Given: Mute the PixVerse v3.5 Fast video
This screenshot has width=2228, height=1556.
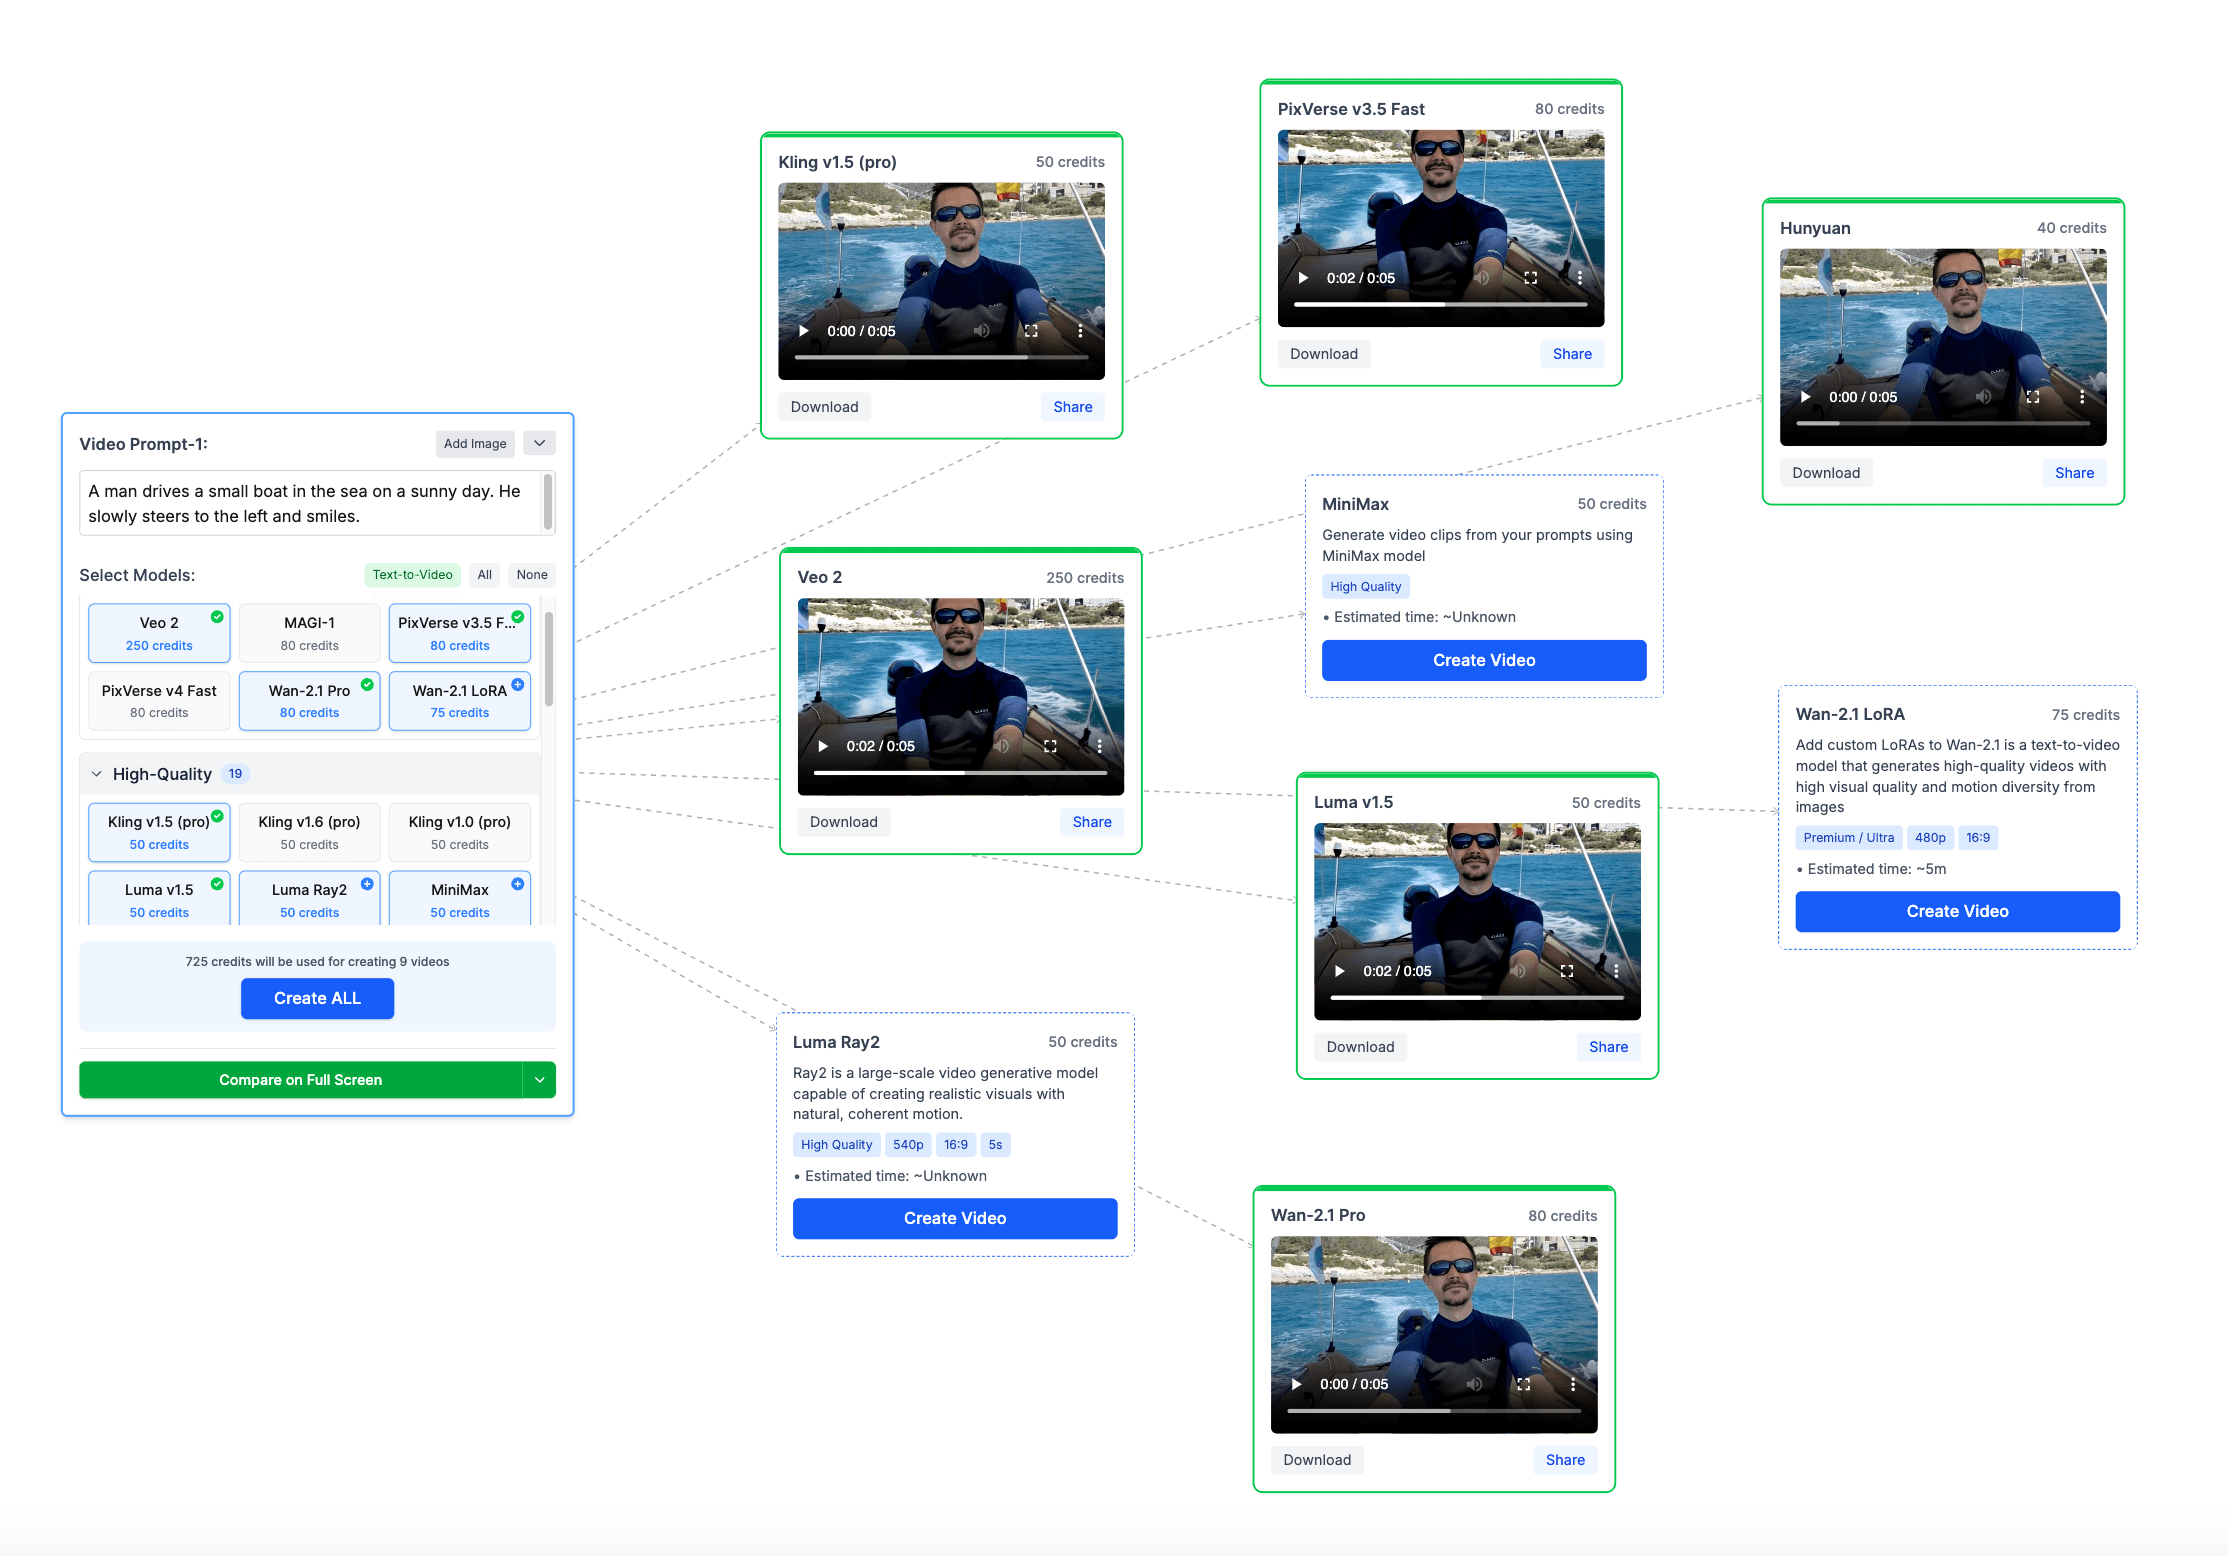Looking at the screenshot, I should [x=1482, y=278].
